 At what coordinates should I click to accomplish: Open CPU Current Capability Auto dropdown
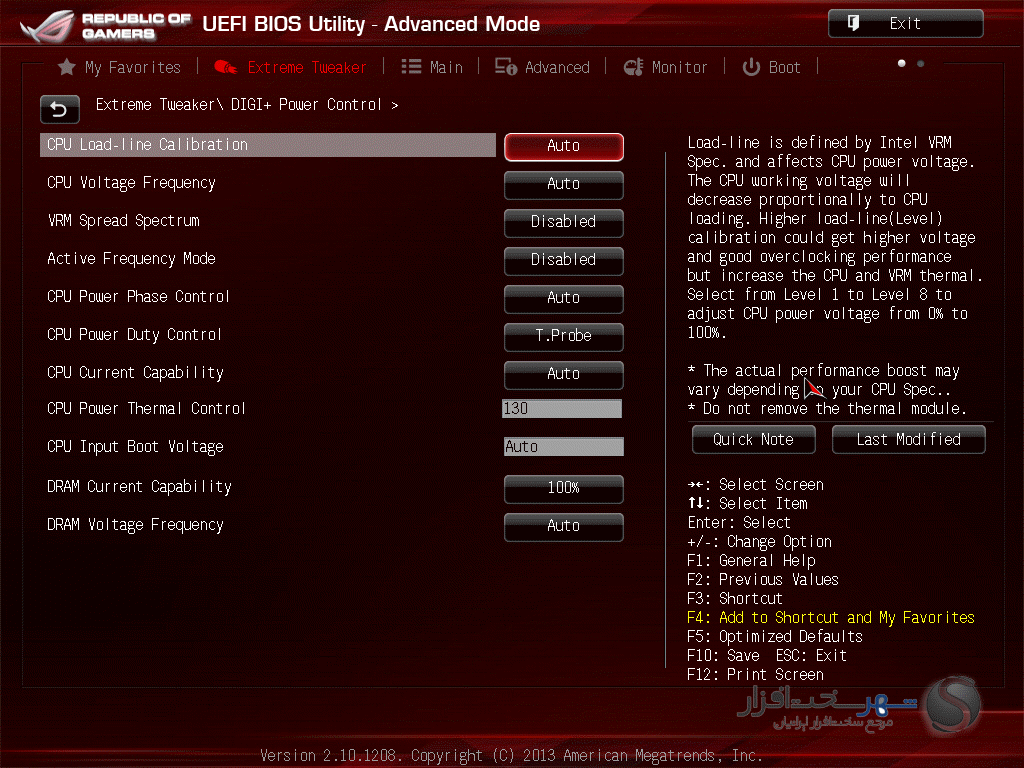coord(564,374)
